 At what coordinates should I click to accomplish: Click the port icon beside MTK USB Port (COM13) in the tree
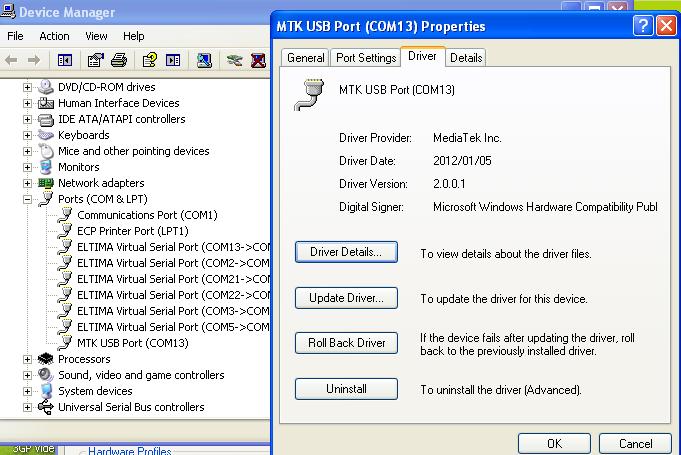(65, 343)
